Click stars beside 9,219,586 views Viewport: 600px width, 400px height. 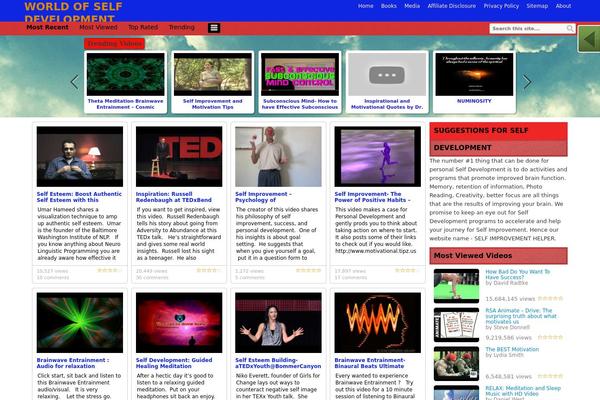pyautogui.click(x=550, y=337)
